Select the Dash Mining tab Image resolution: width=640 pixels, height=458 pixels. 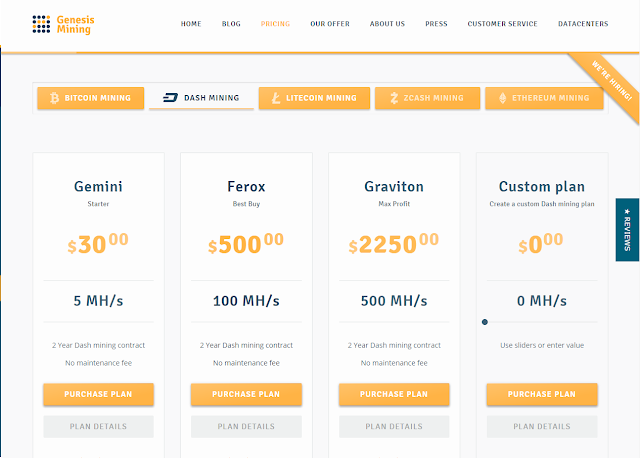[201, 98]
